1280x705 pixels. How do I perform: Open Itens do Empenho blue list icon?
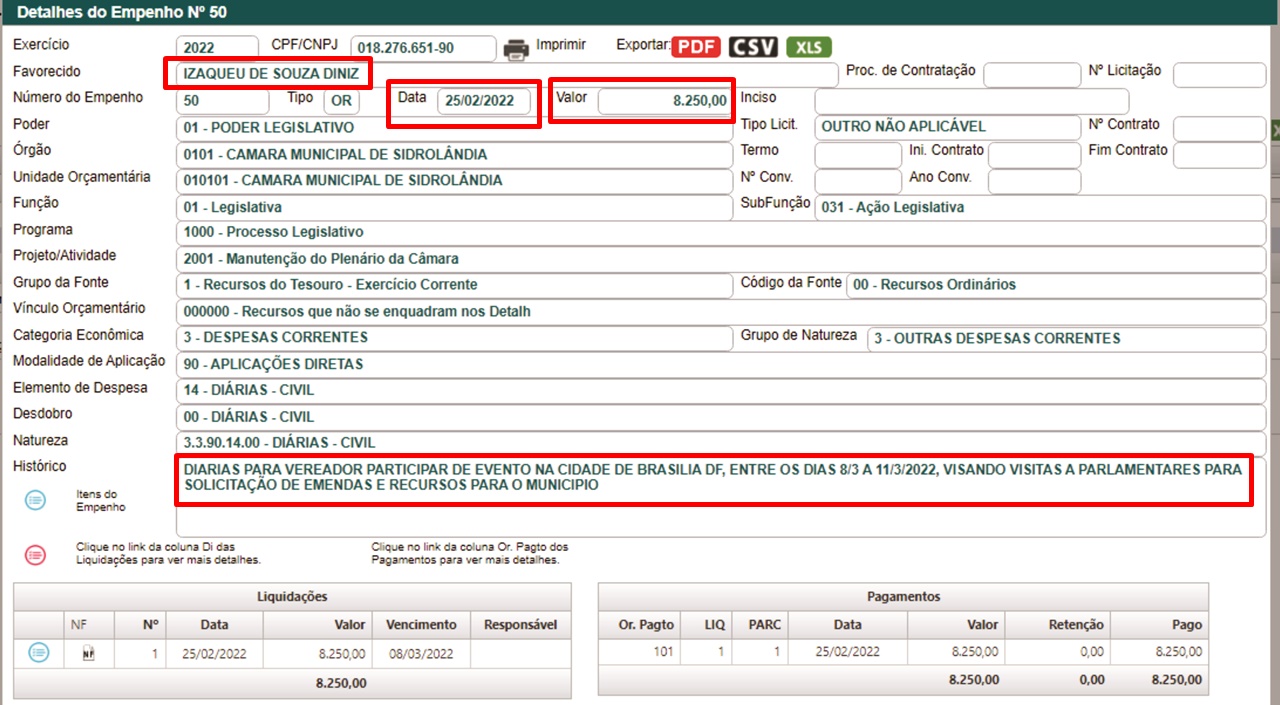point(35,500)
